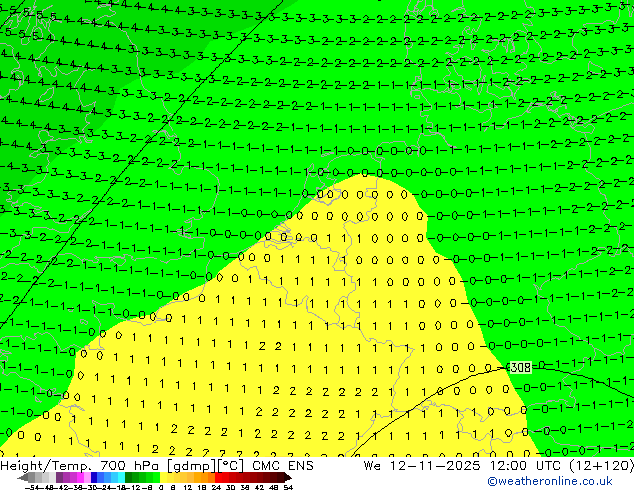
Task: Select the cyan swatch in the legend
Action: pos(121,477)
